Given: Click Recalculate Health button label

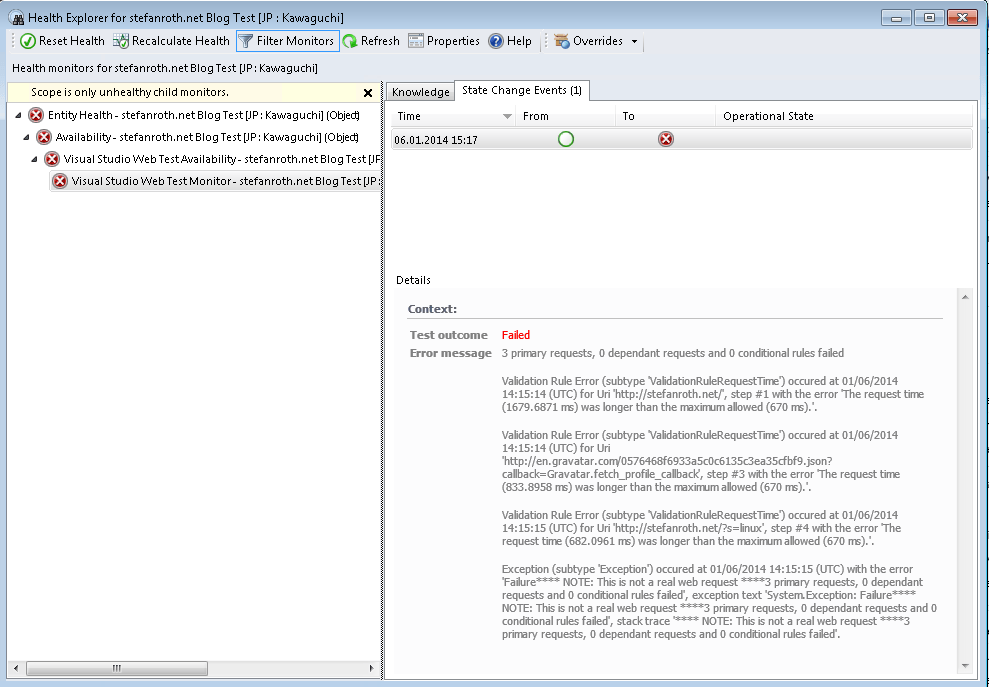Looking at the screenshot, I should click(x=180, y=41).
